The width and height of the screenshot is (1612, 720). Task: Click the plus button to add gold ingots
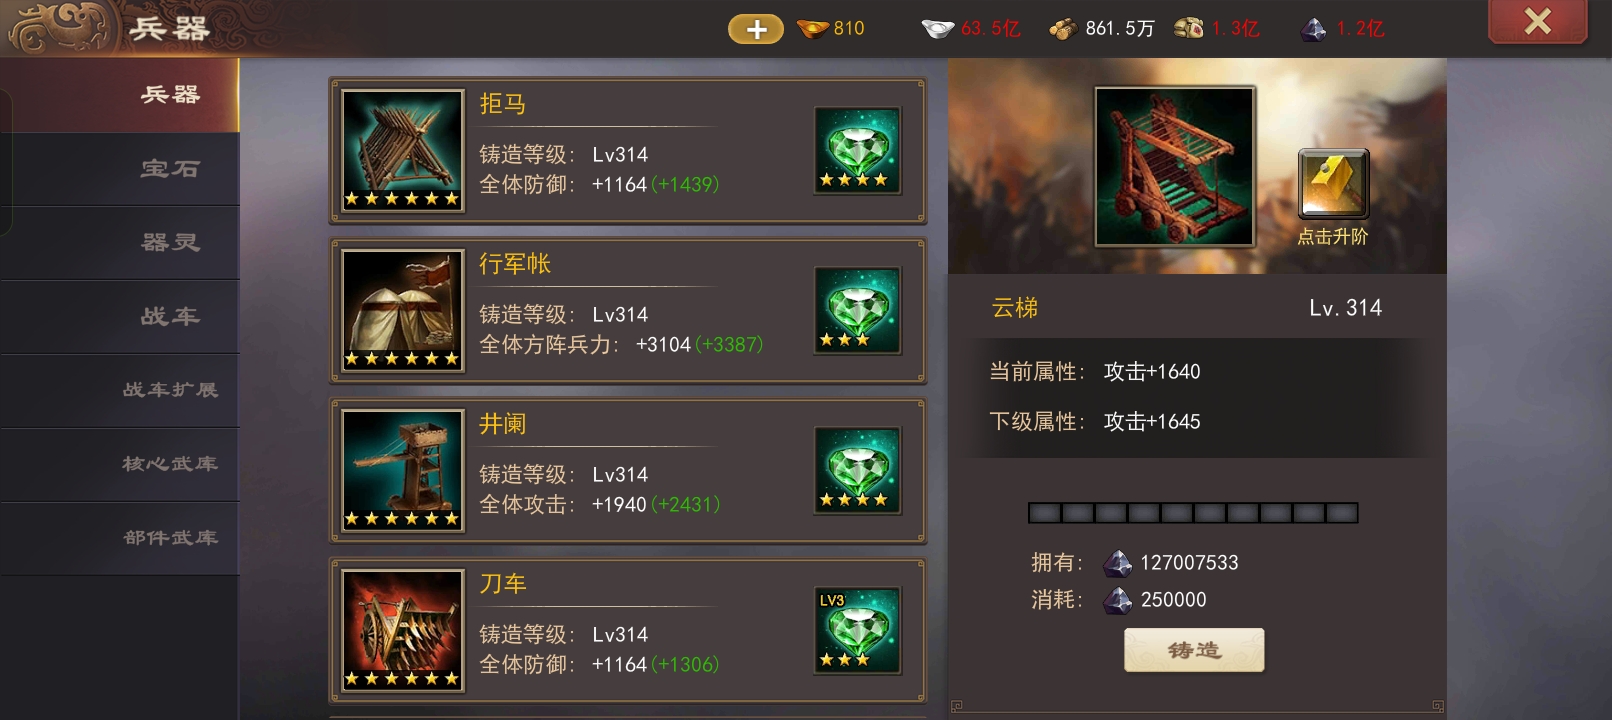(756, 29)
